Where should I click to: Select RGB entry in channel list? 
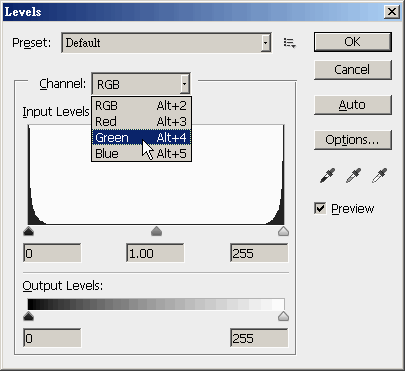click(x=141, y=106)
